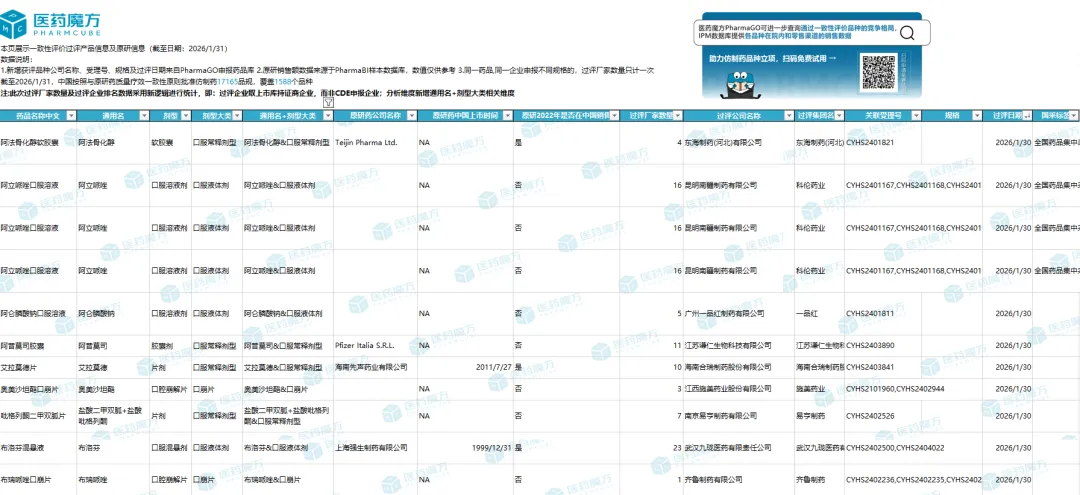Select the 江西施美药业股份有限公司 cell
The image size is (1080, 495).
738,390
